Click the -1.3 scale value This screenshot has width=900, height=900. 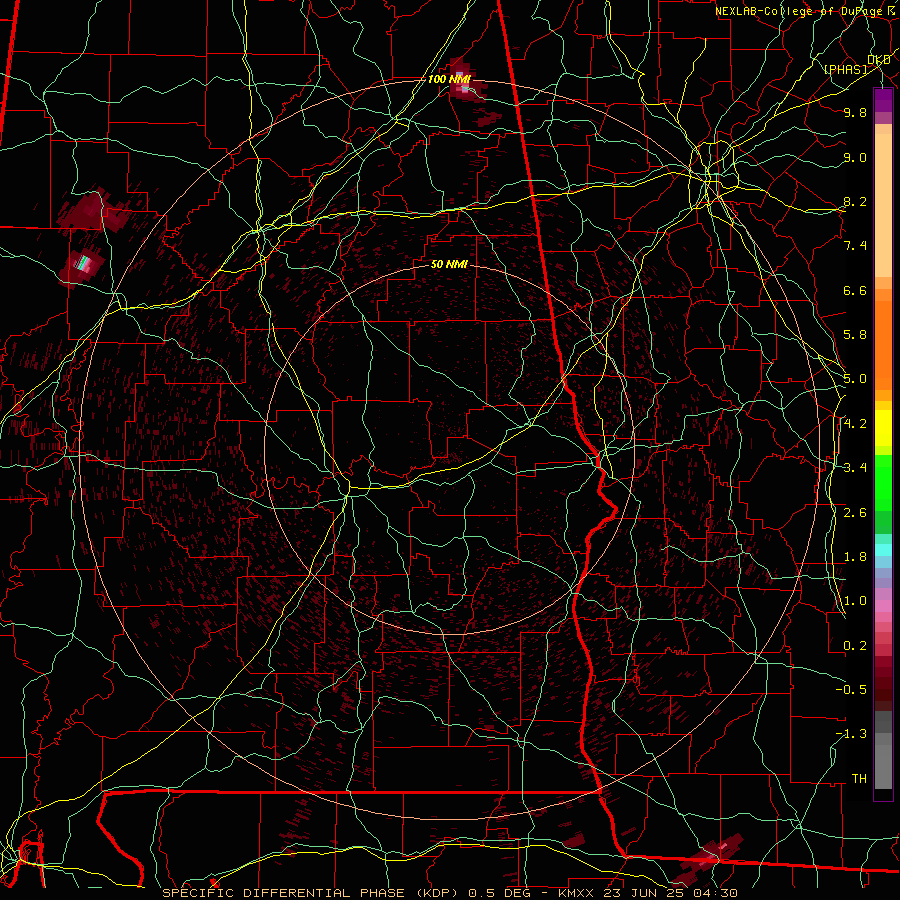pyautogui.click(x=851, y=734)
